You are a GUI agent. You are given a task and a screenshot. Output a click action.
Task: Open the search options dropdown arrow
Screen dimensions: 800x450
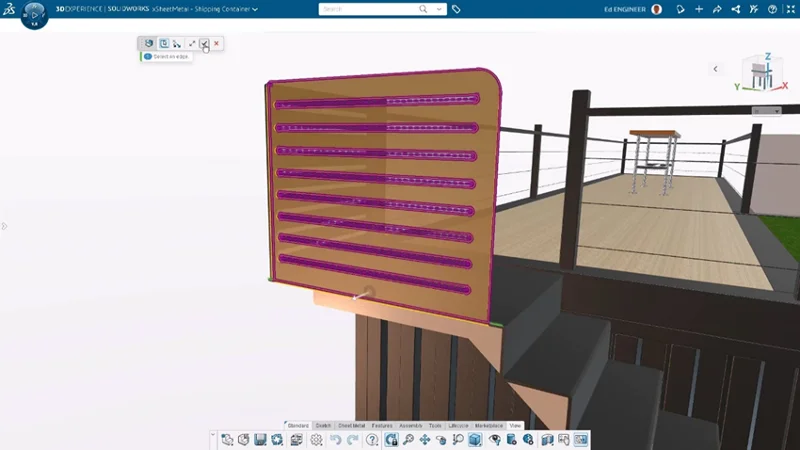coord(439,9)
